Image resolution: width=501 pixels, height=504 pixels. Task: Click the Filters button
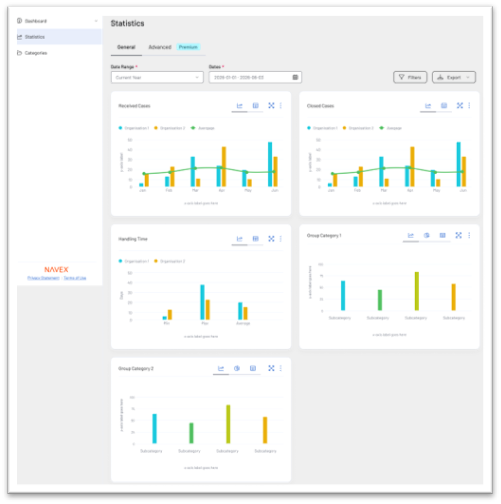(410, 77)
